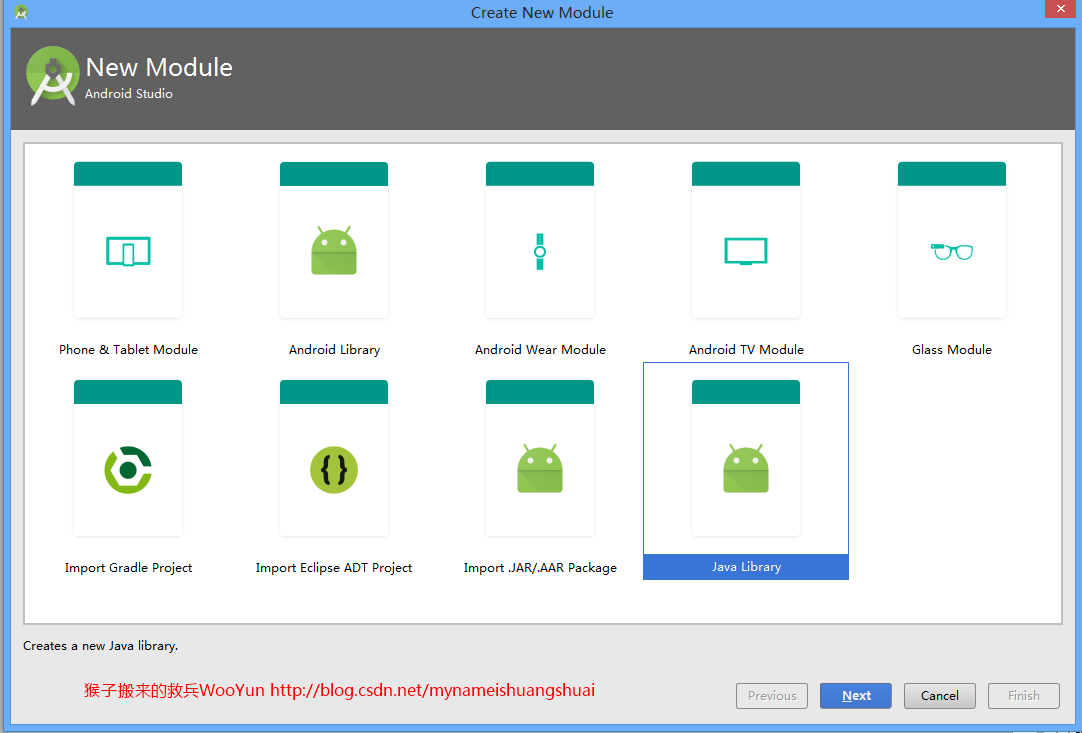Click the "Import .JAR/.AAR Package" label
This screenshot has width=1082, height=733.
(x=540, y=568)
